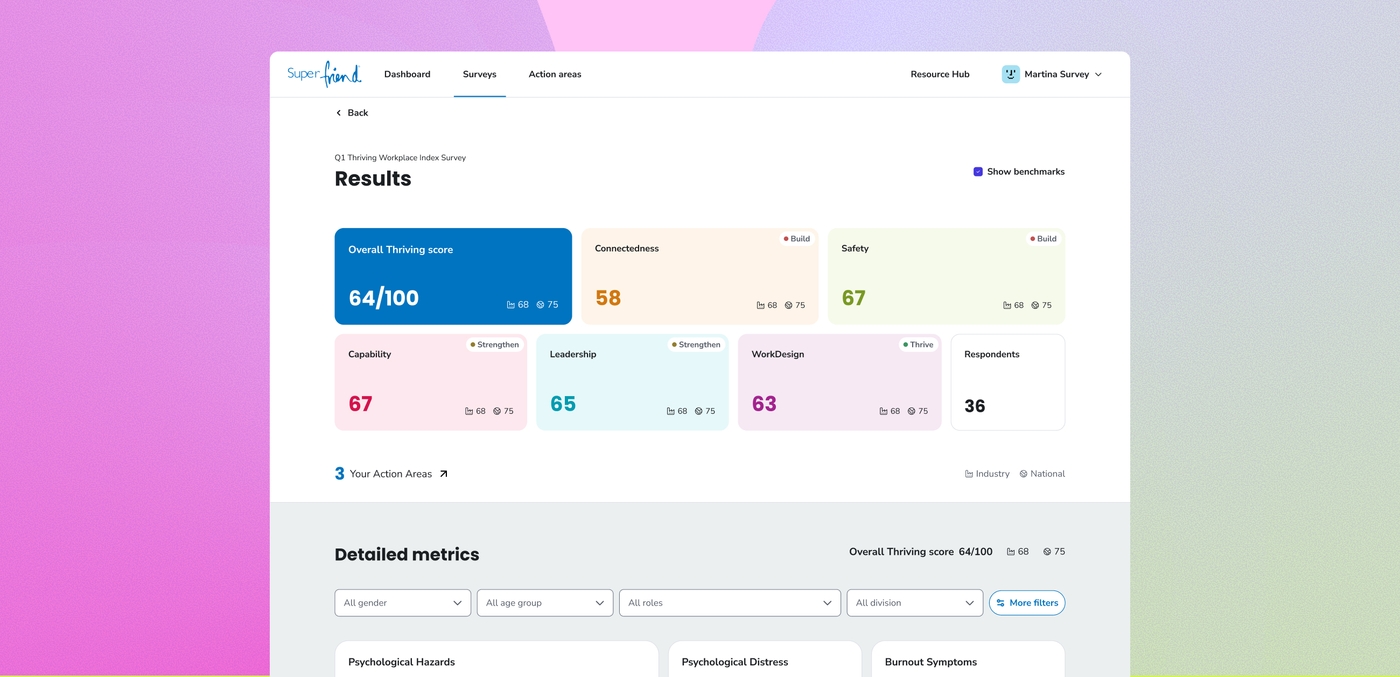Viewport: 1400px width, 677px height.
Task: Open the All roles dropdown
Action: coord(730,603)
